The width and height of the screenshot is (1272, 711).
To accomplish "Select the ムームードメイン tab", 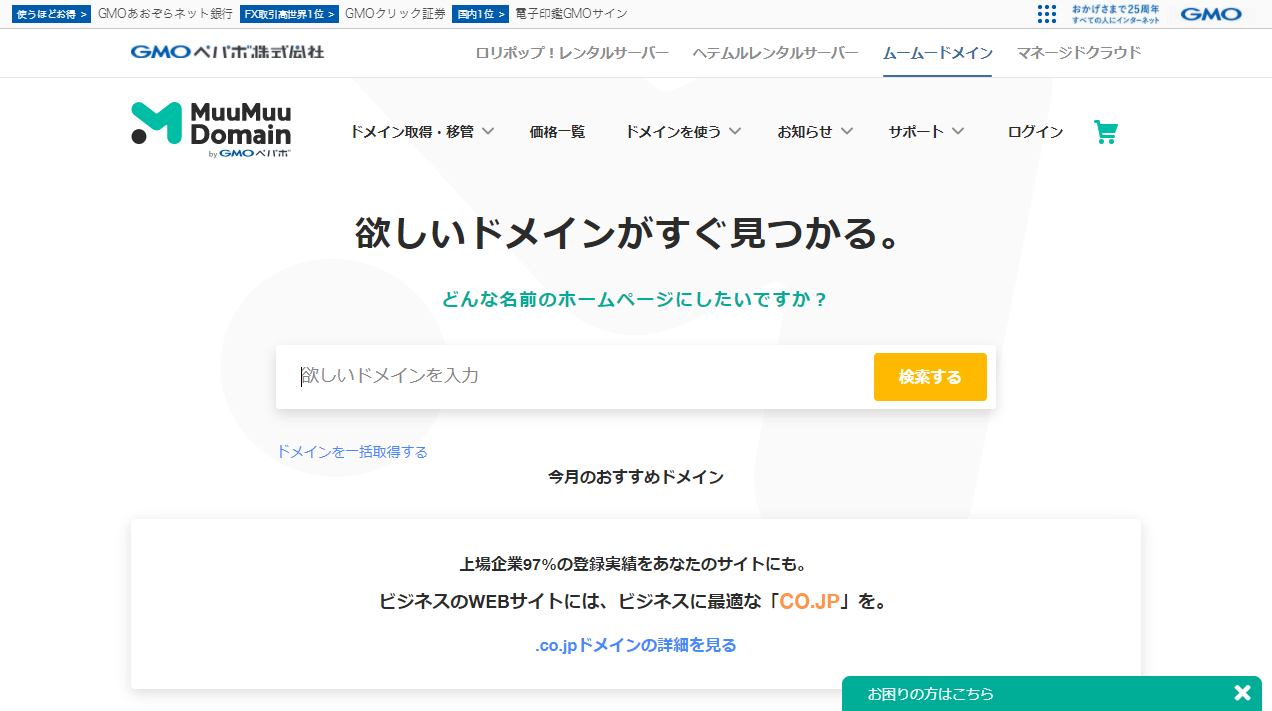I will (x=937, y=53).
